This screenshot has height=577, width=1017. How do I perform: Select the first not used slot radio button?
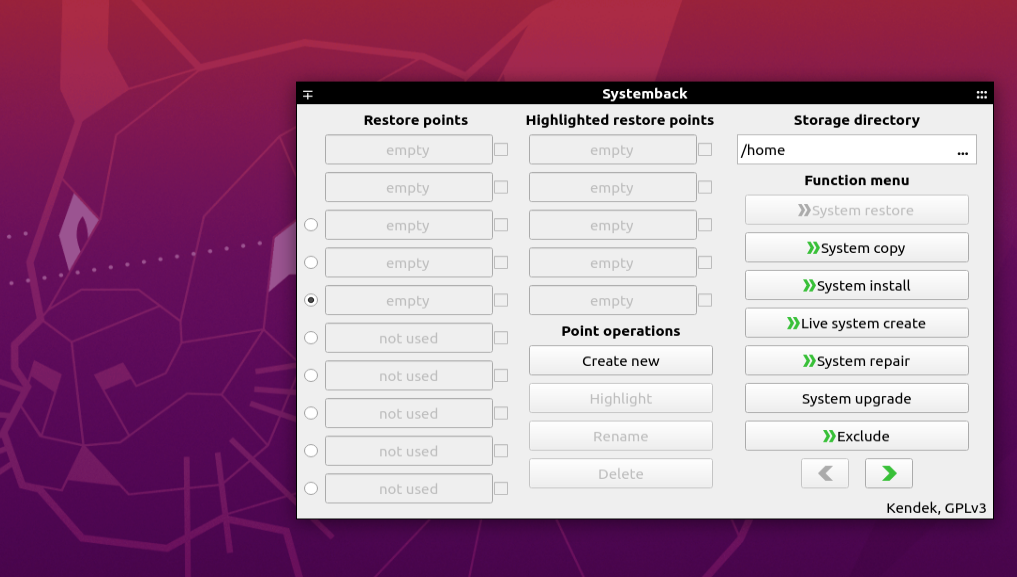tap(311, 337)
